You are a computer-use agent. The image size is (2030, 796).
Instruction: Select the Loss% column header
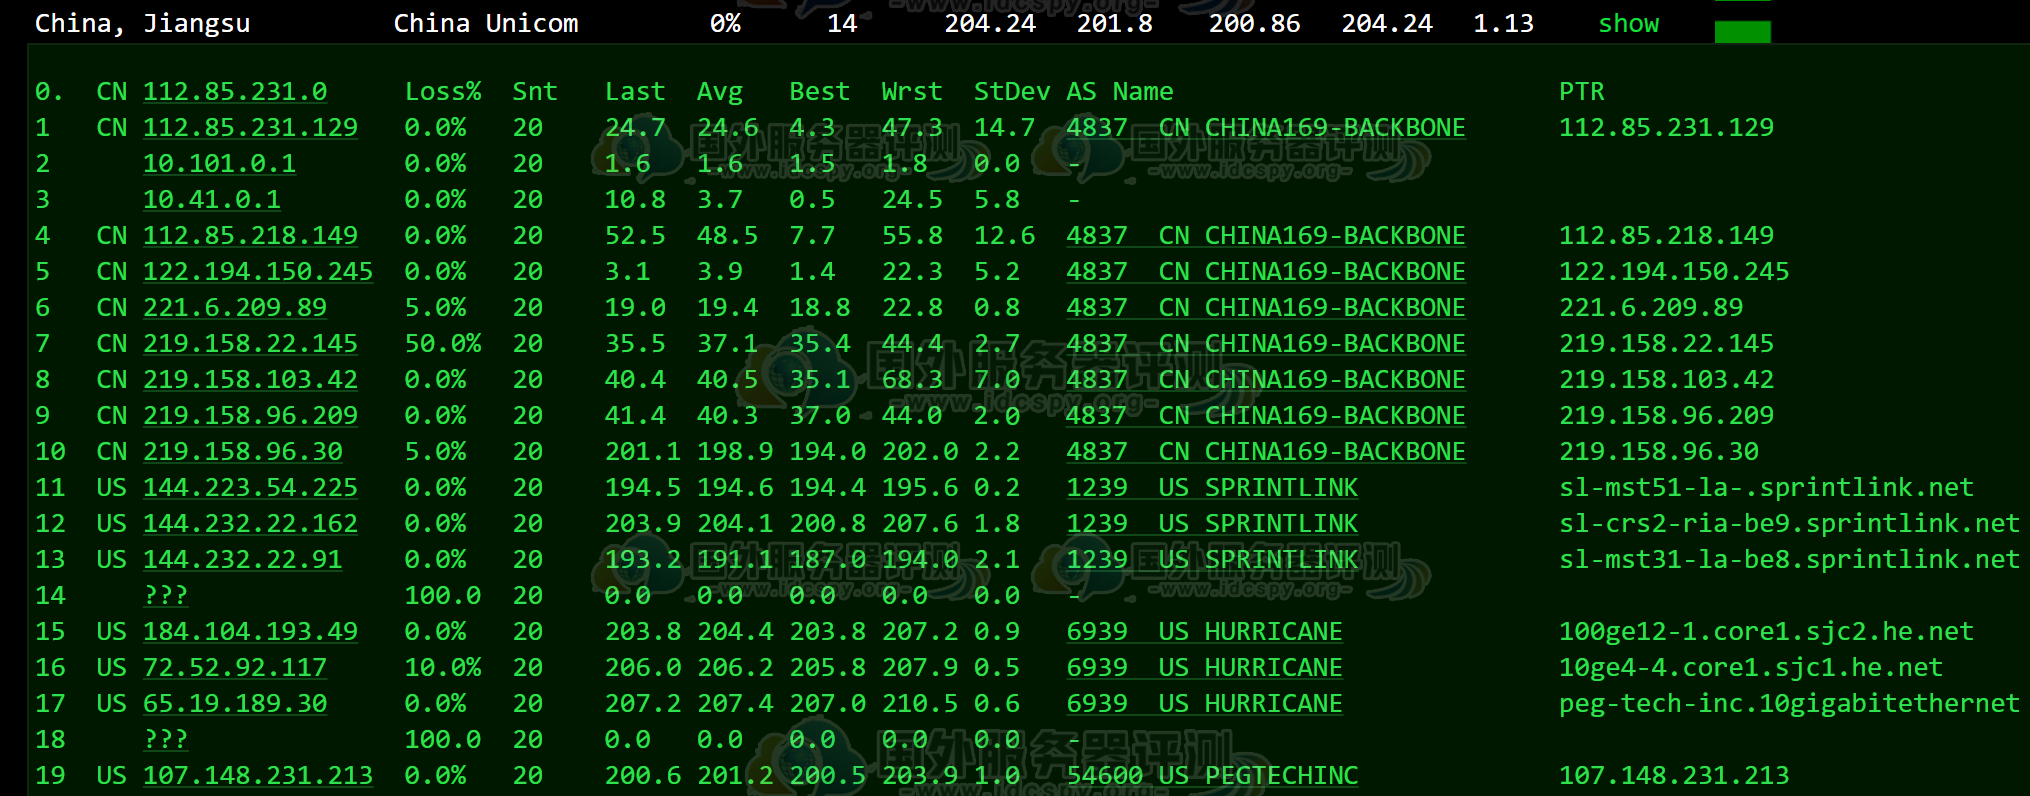coord(443,91)
